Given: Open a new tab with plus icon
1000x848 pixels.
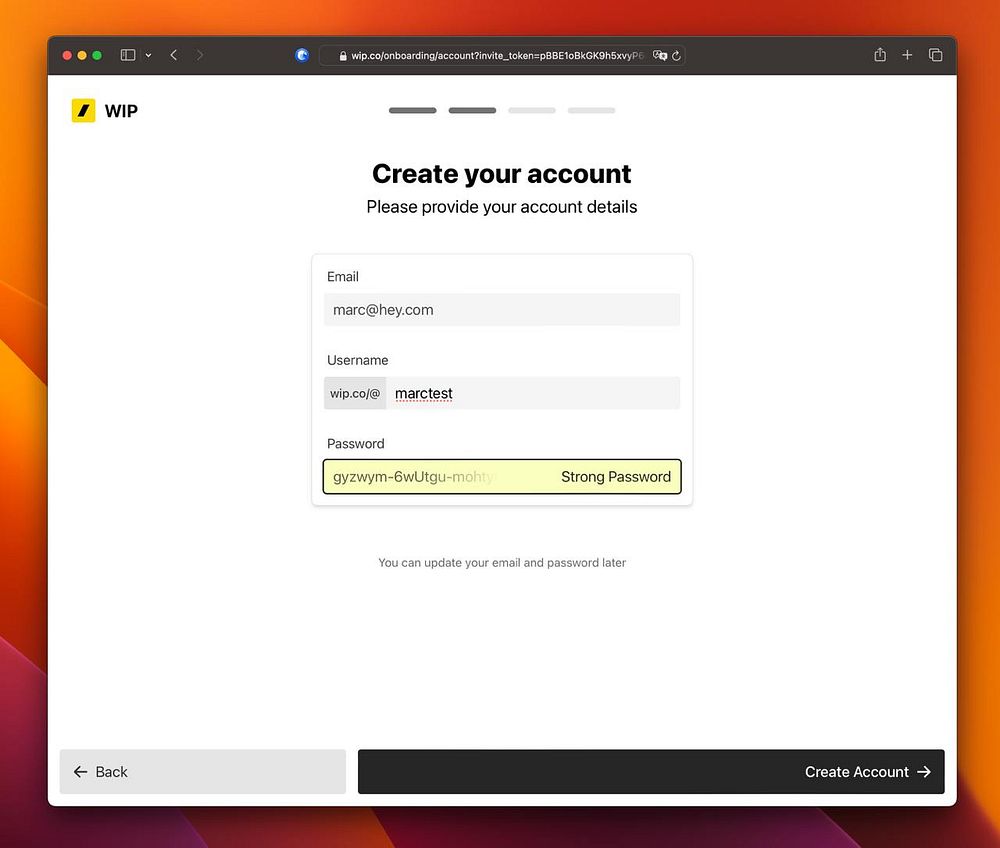Looking at the screenshot, I should (x=907, y=55).
